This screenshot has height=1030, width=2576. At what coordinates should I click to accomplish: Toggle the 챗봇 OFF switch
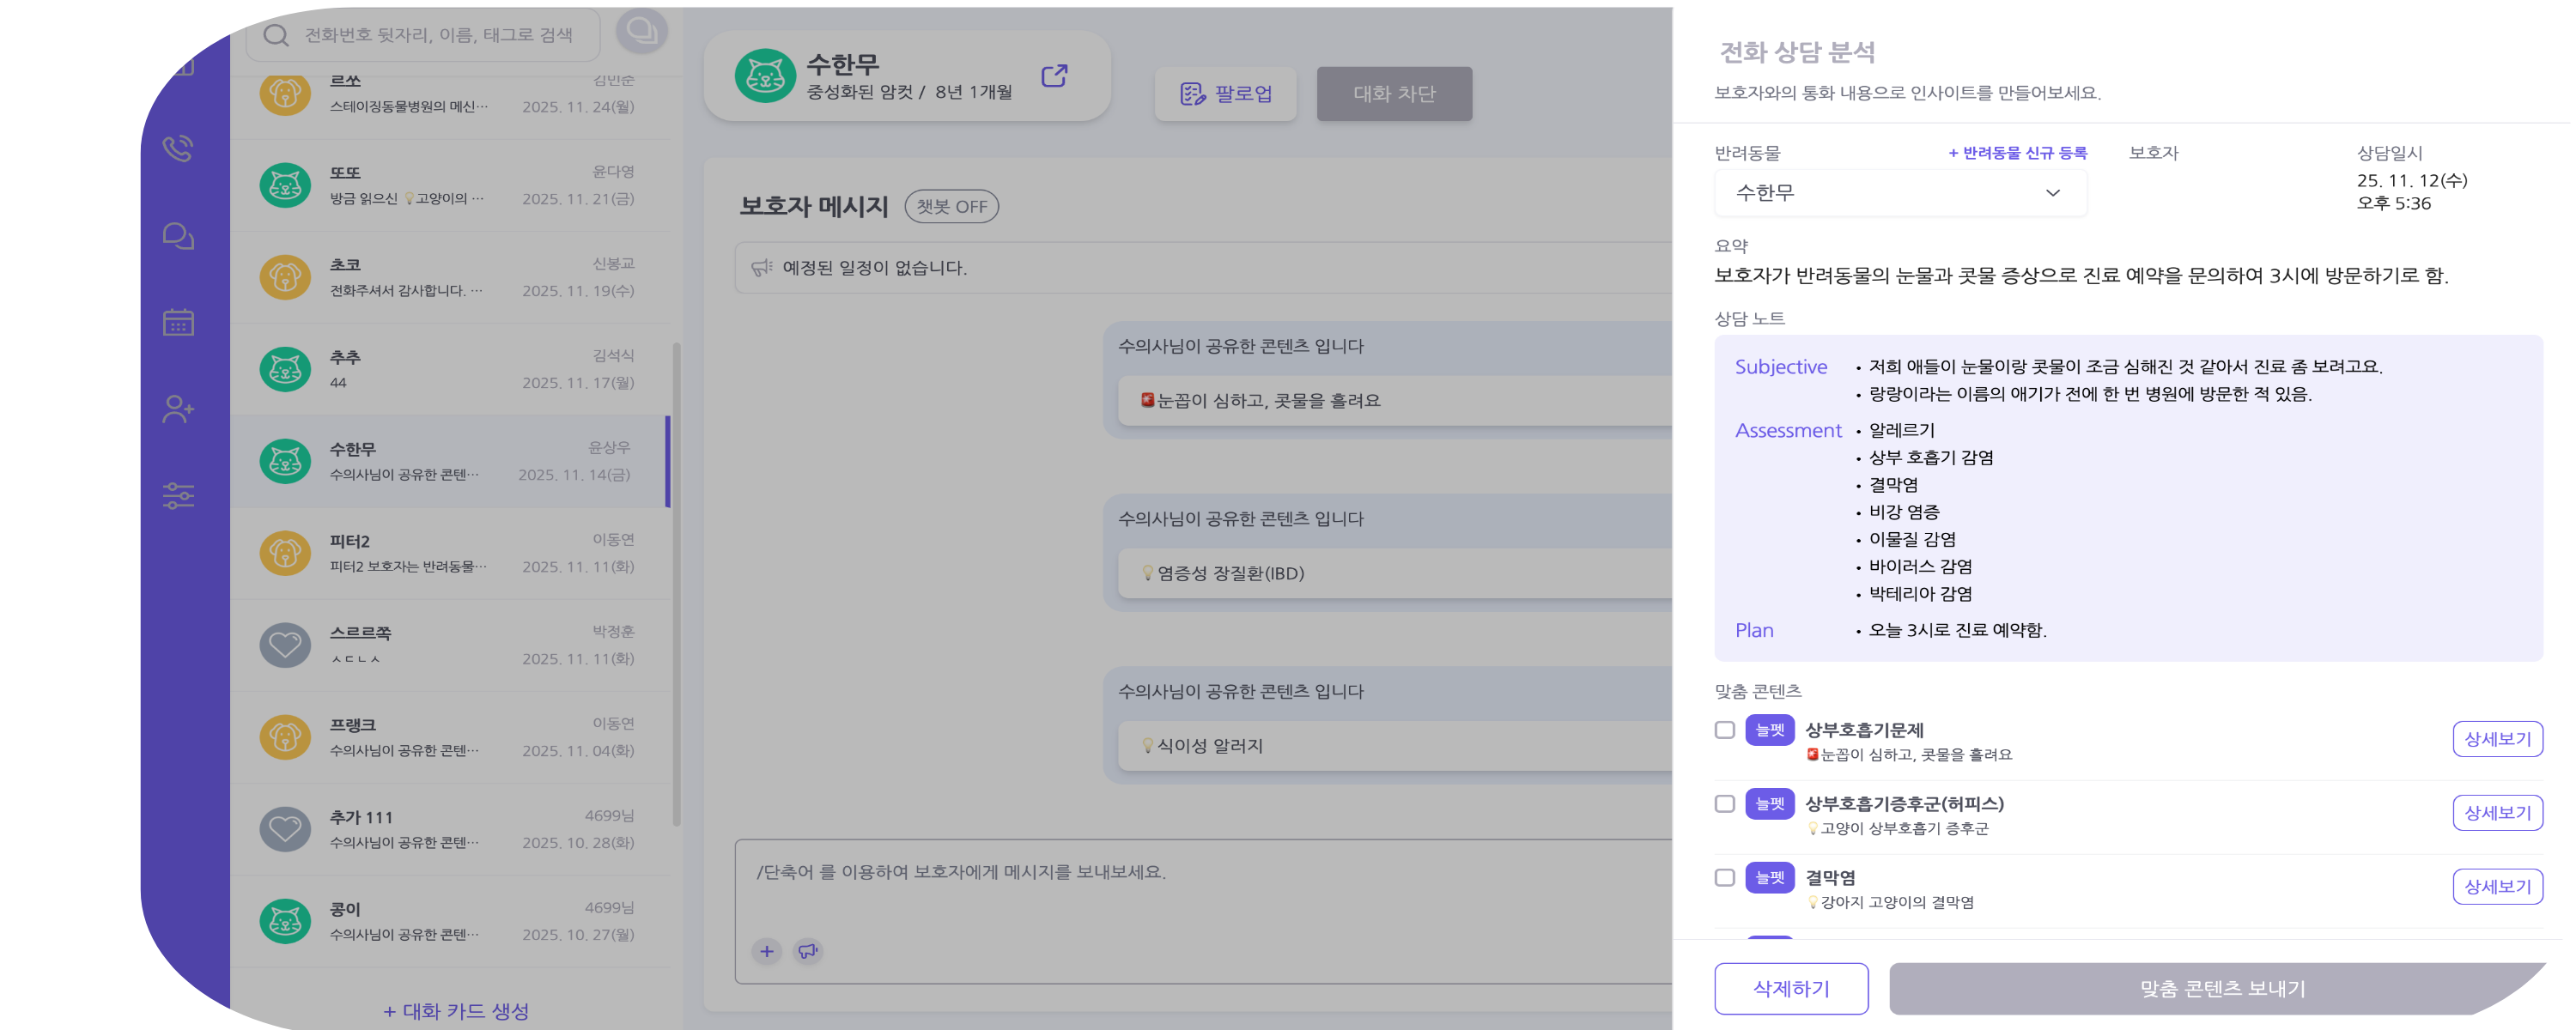click(951, 206)
